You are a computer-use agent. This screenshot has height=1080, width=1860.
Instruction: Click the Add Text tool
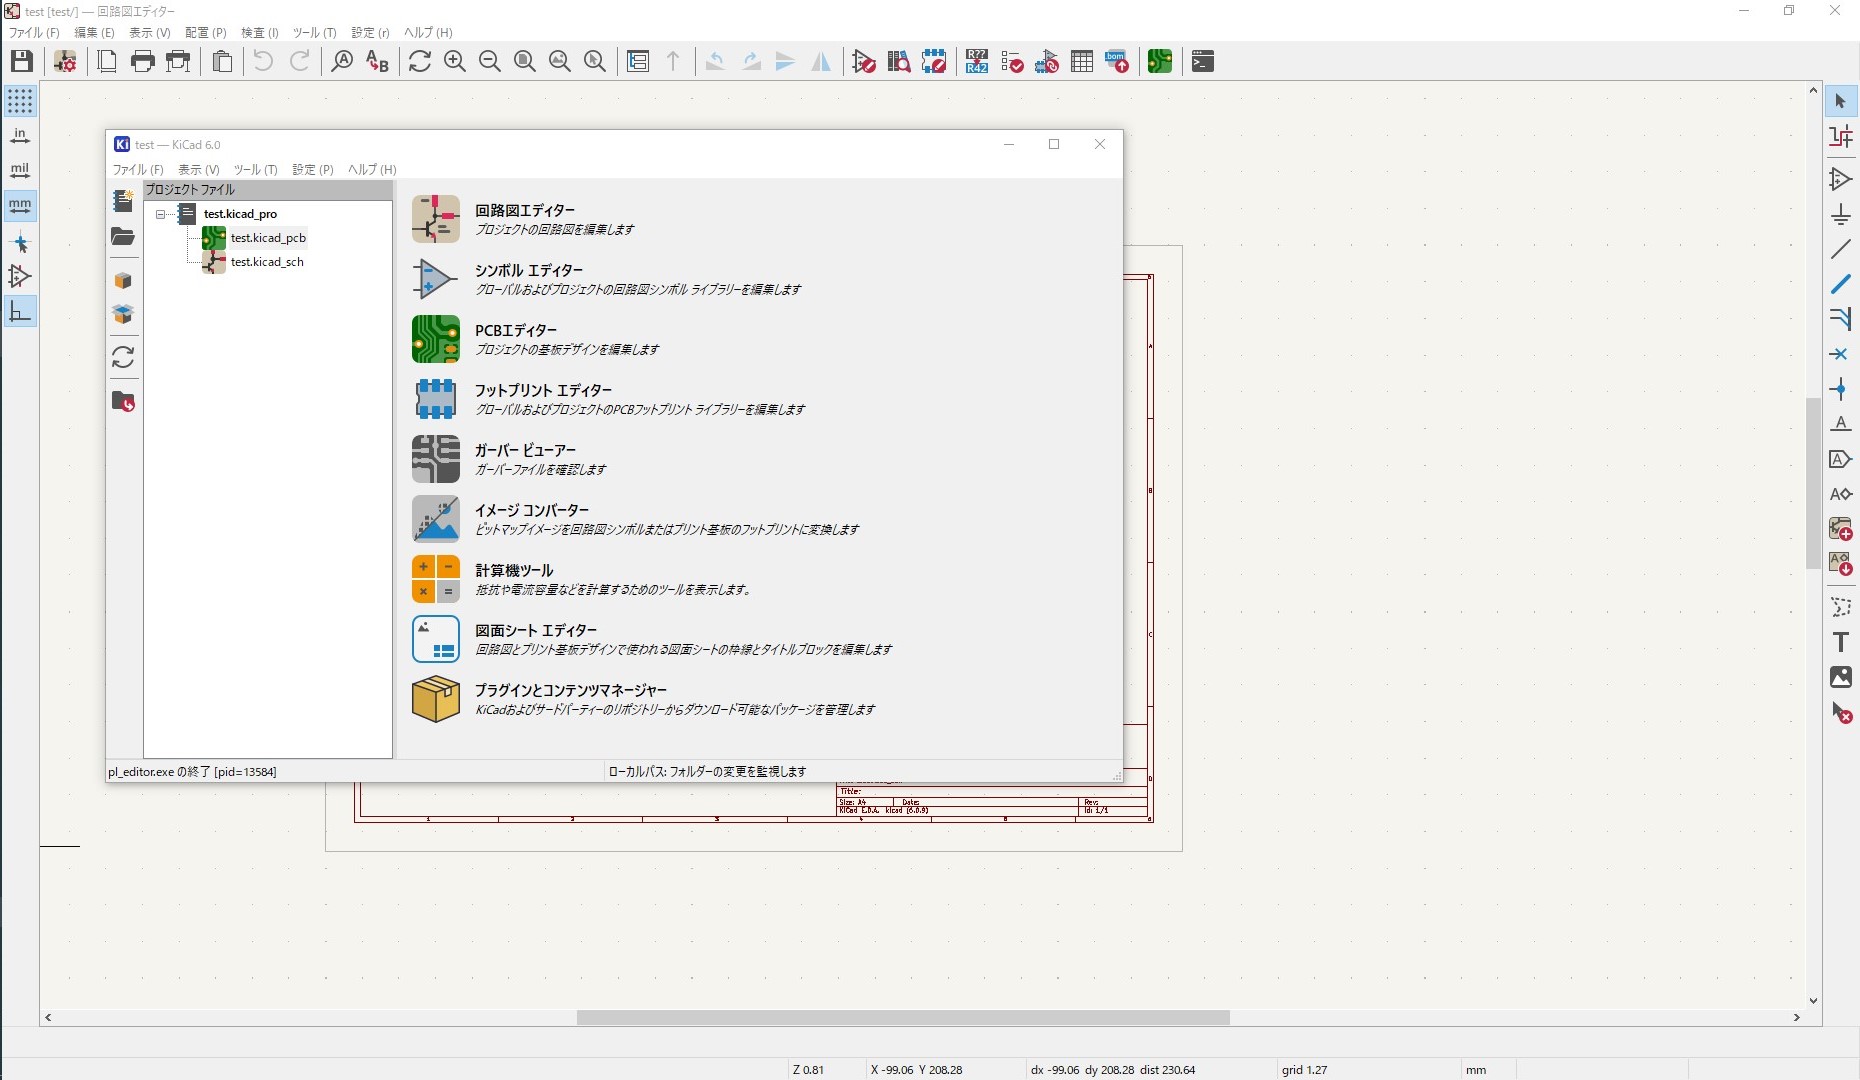pyautogui.click(x=1840, y=642)
